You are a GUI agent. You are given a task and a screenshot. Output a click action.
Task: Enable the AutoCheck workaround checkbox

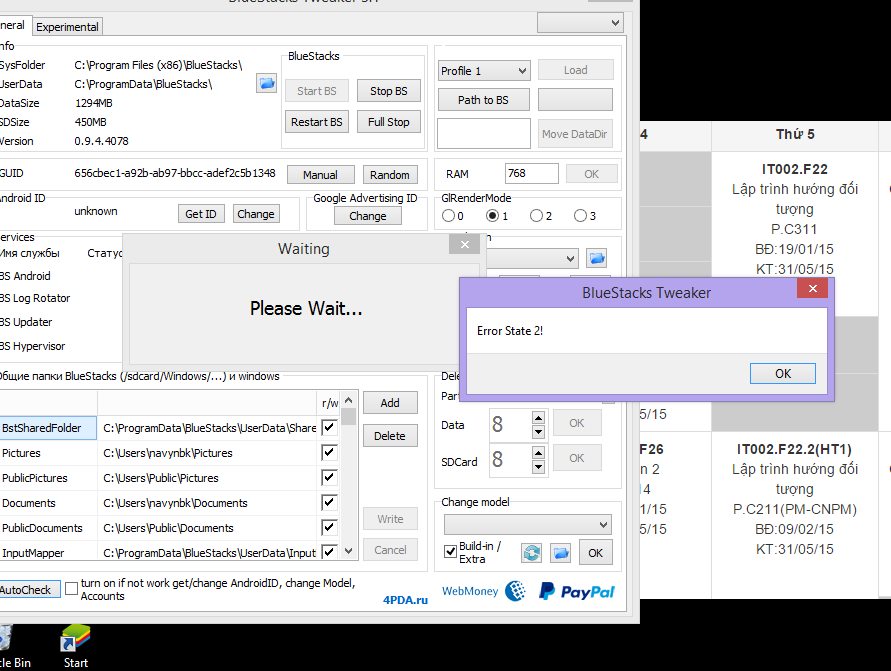tap(72, 589)
